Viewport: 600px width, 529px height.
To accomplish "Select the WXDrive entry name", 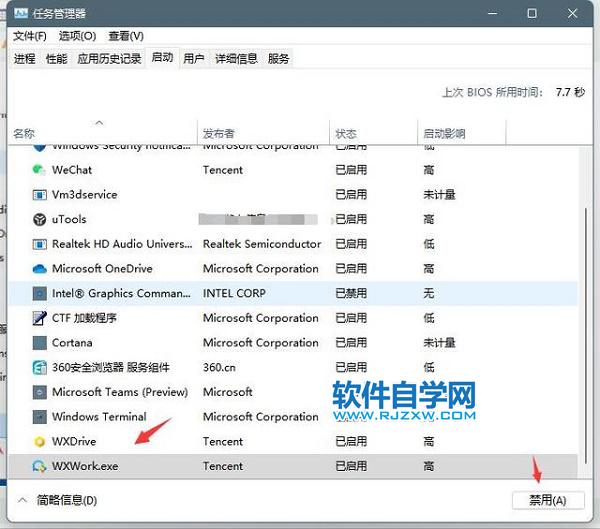I will [x=74, y=441].
